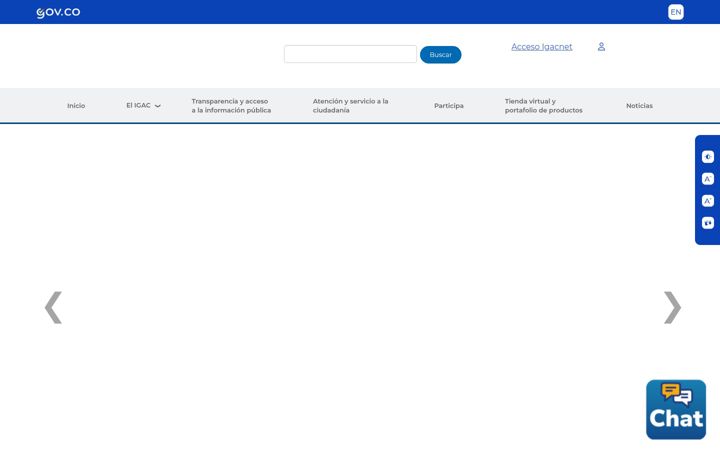The image size is (720, 450).
Task: Toggle high contrast accessibility icon
Action: tap(708, 157)
